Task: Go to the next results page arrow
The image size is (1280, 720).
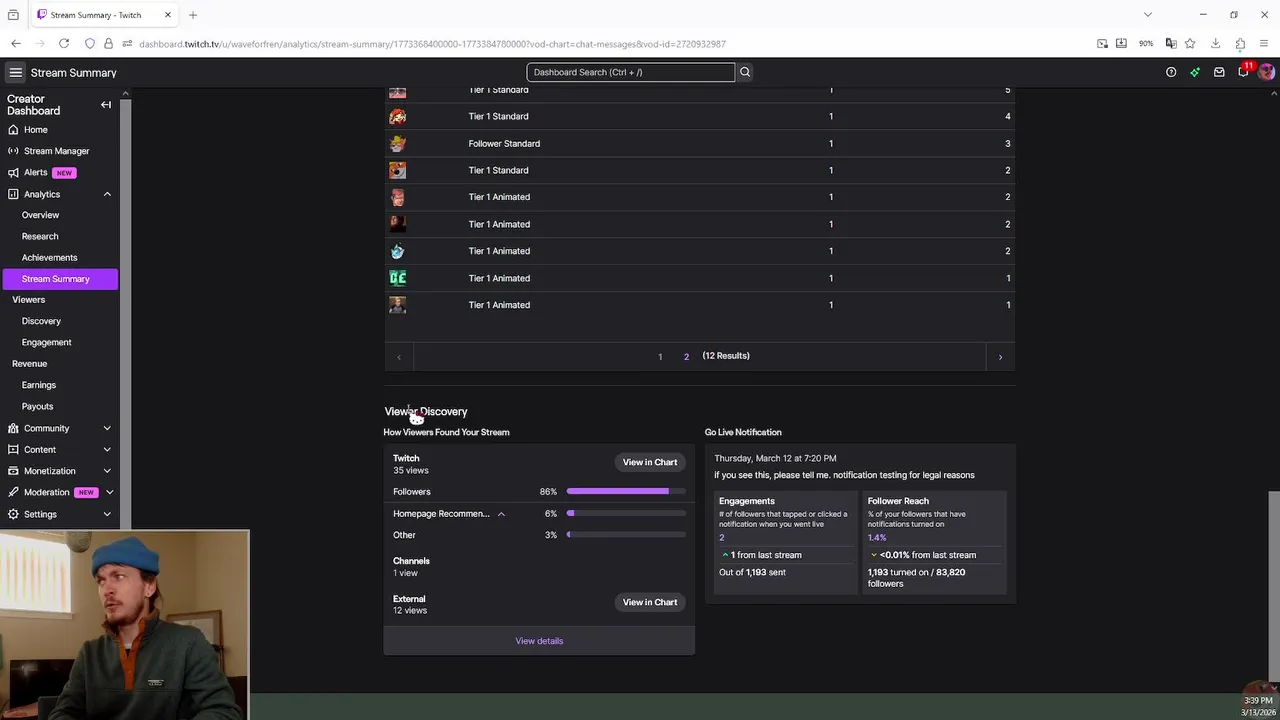Action: pyautogui.click(x=1000, y=357)
